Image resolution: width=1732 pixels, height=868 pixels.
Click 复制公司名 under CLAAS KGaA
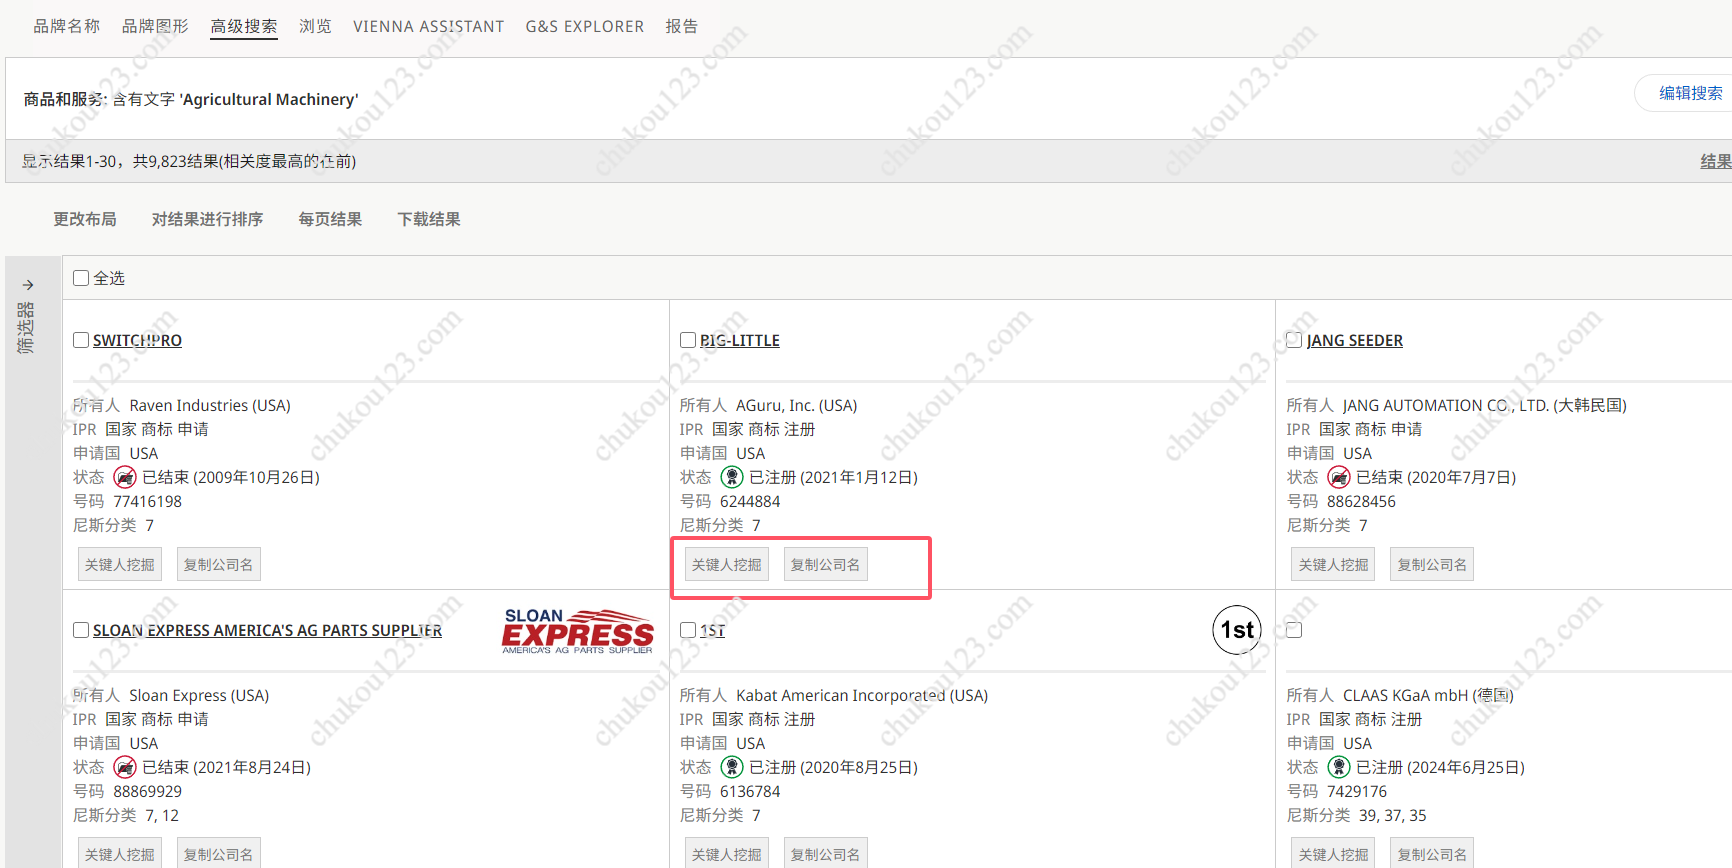pyautogui.click(x=1432, y=853)
